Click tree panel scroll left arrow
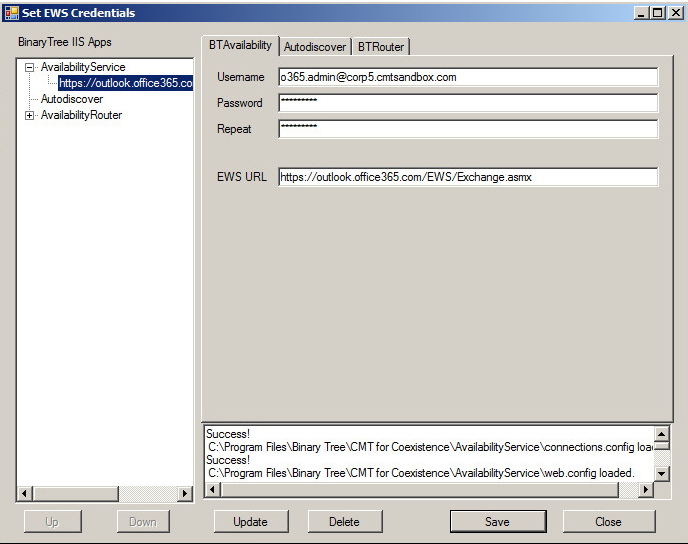Screen dimensions: 688x544 (x=25, y=494)
